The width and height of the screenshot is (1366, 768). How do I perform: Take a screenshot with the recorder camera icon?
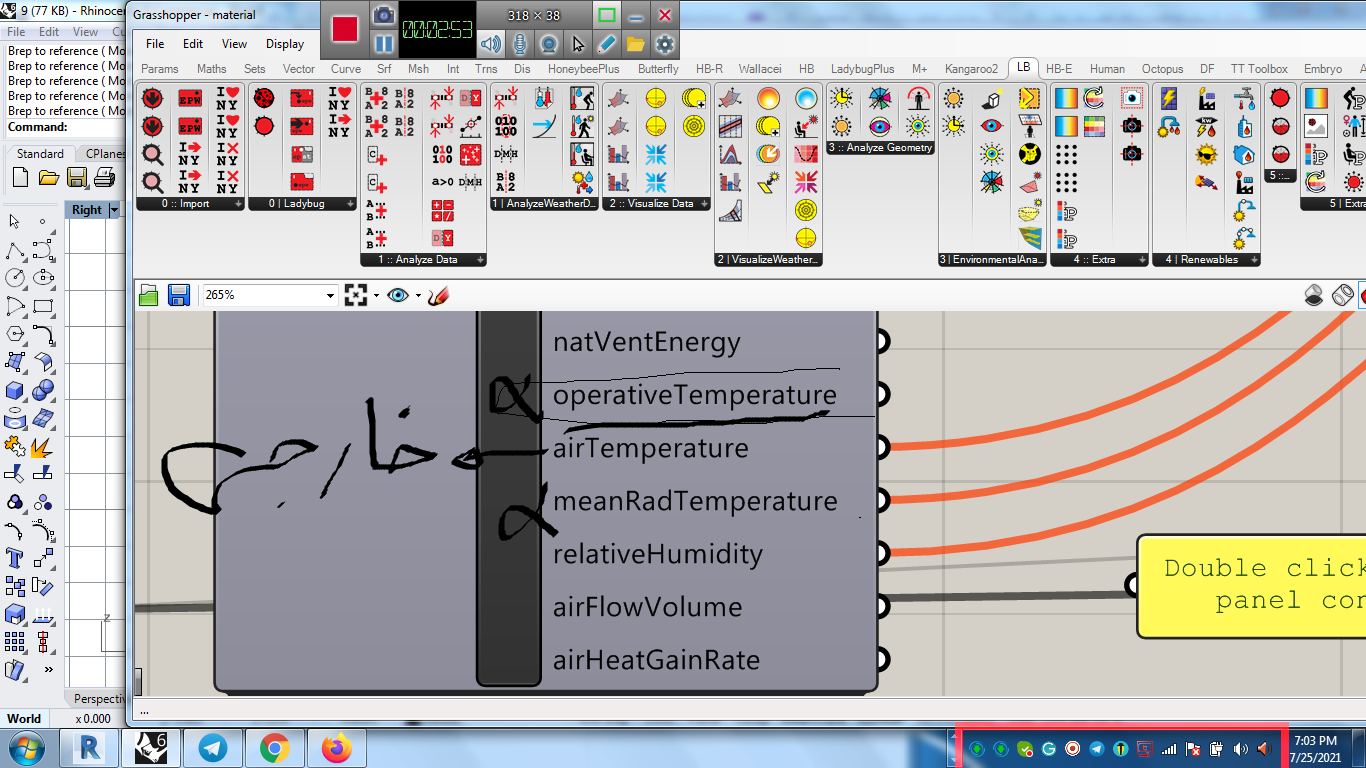[x=383, y=15]
